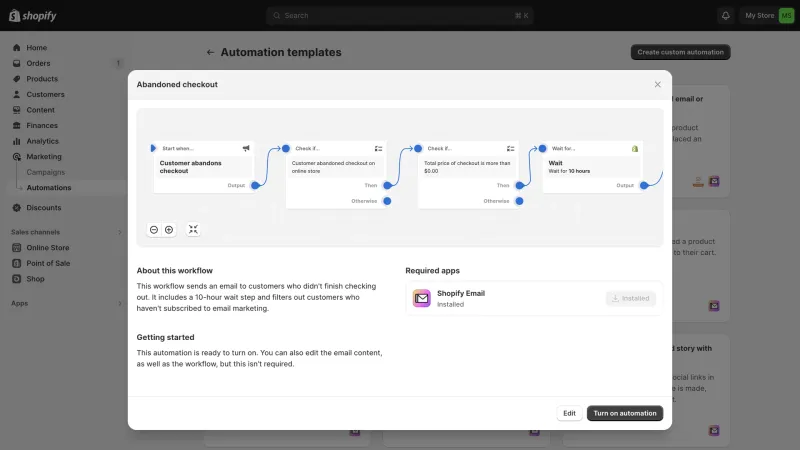Image resolution: width=800 pixels, height=450 pixels.
Task: Click Otherwise connector on Total price check node
Action: pos(519,201)
